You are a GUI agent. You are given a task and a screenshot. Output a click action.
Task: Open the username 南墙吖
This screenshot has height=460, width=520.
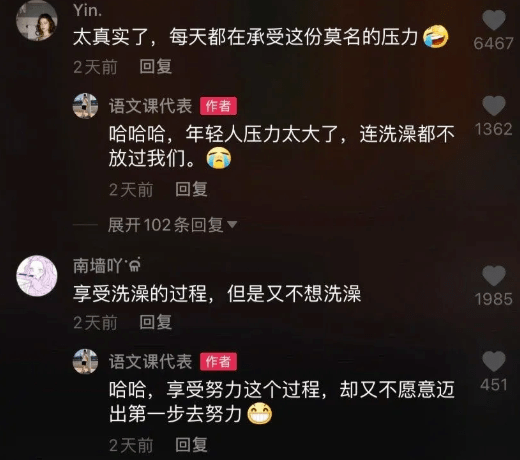point(107,266)
